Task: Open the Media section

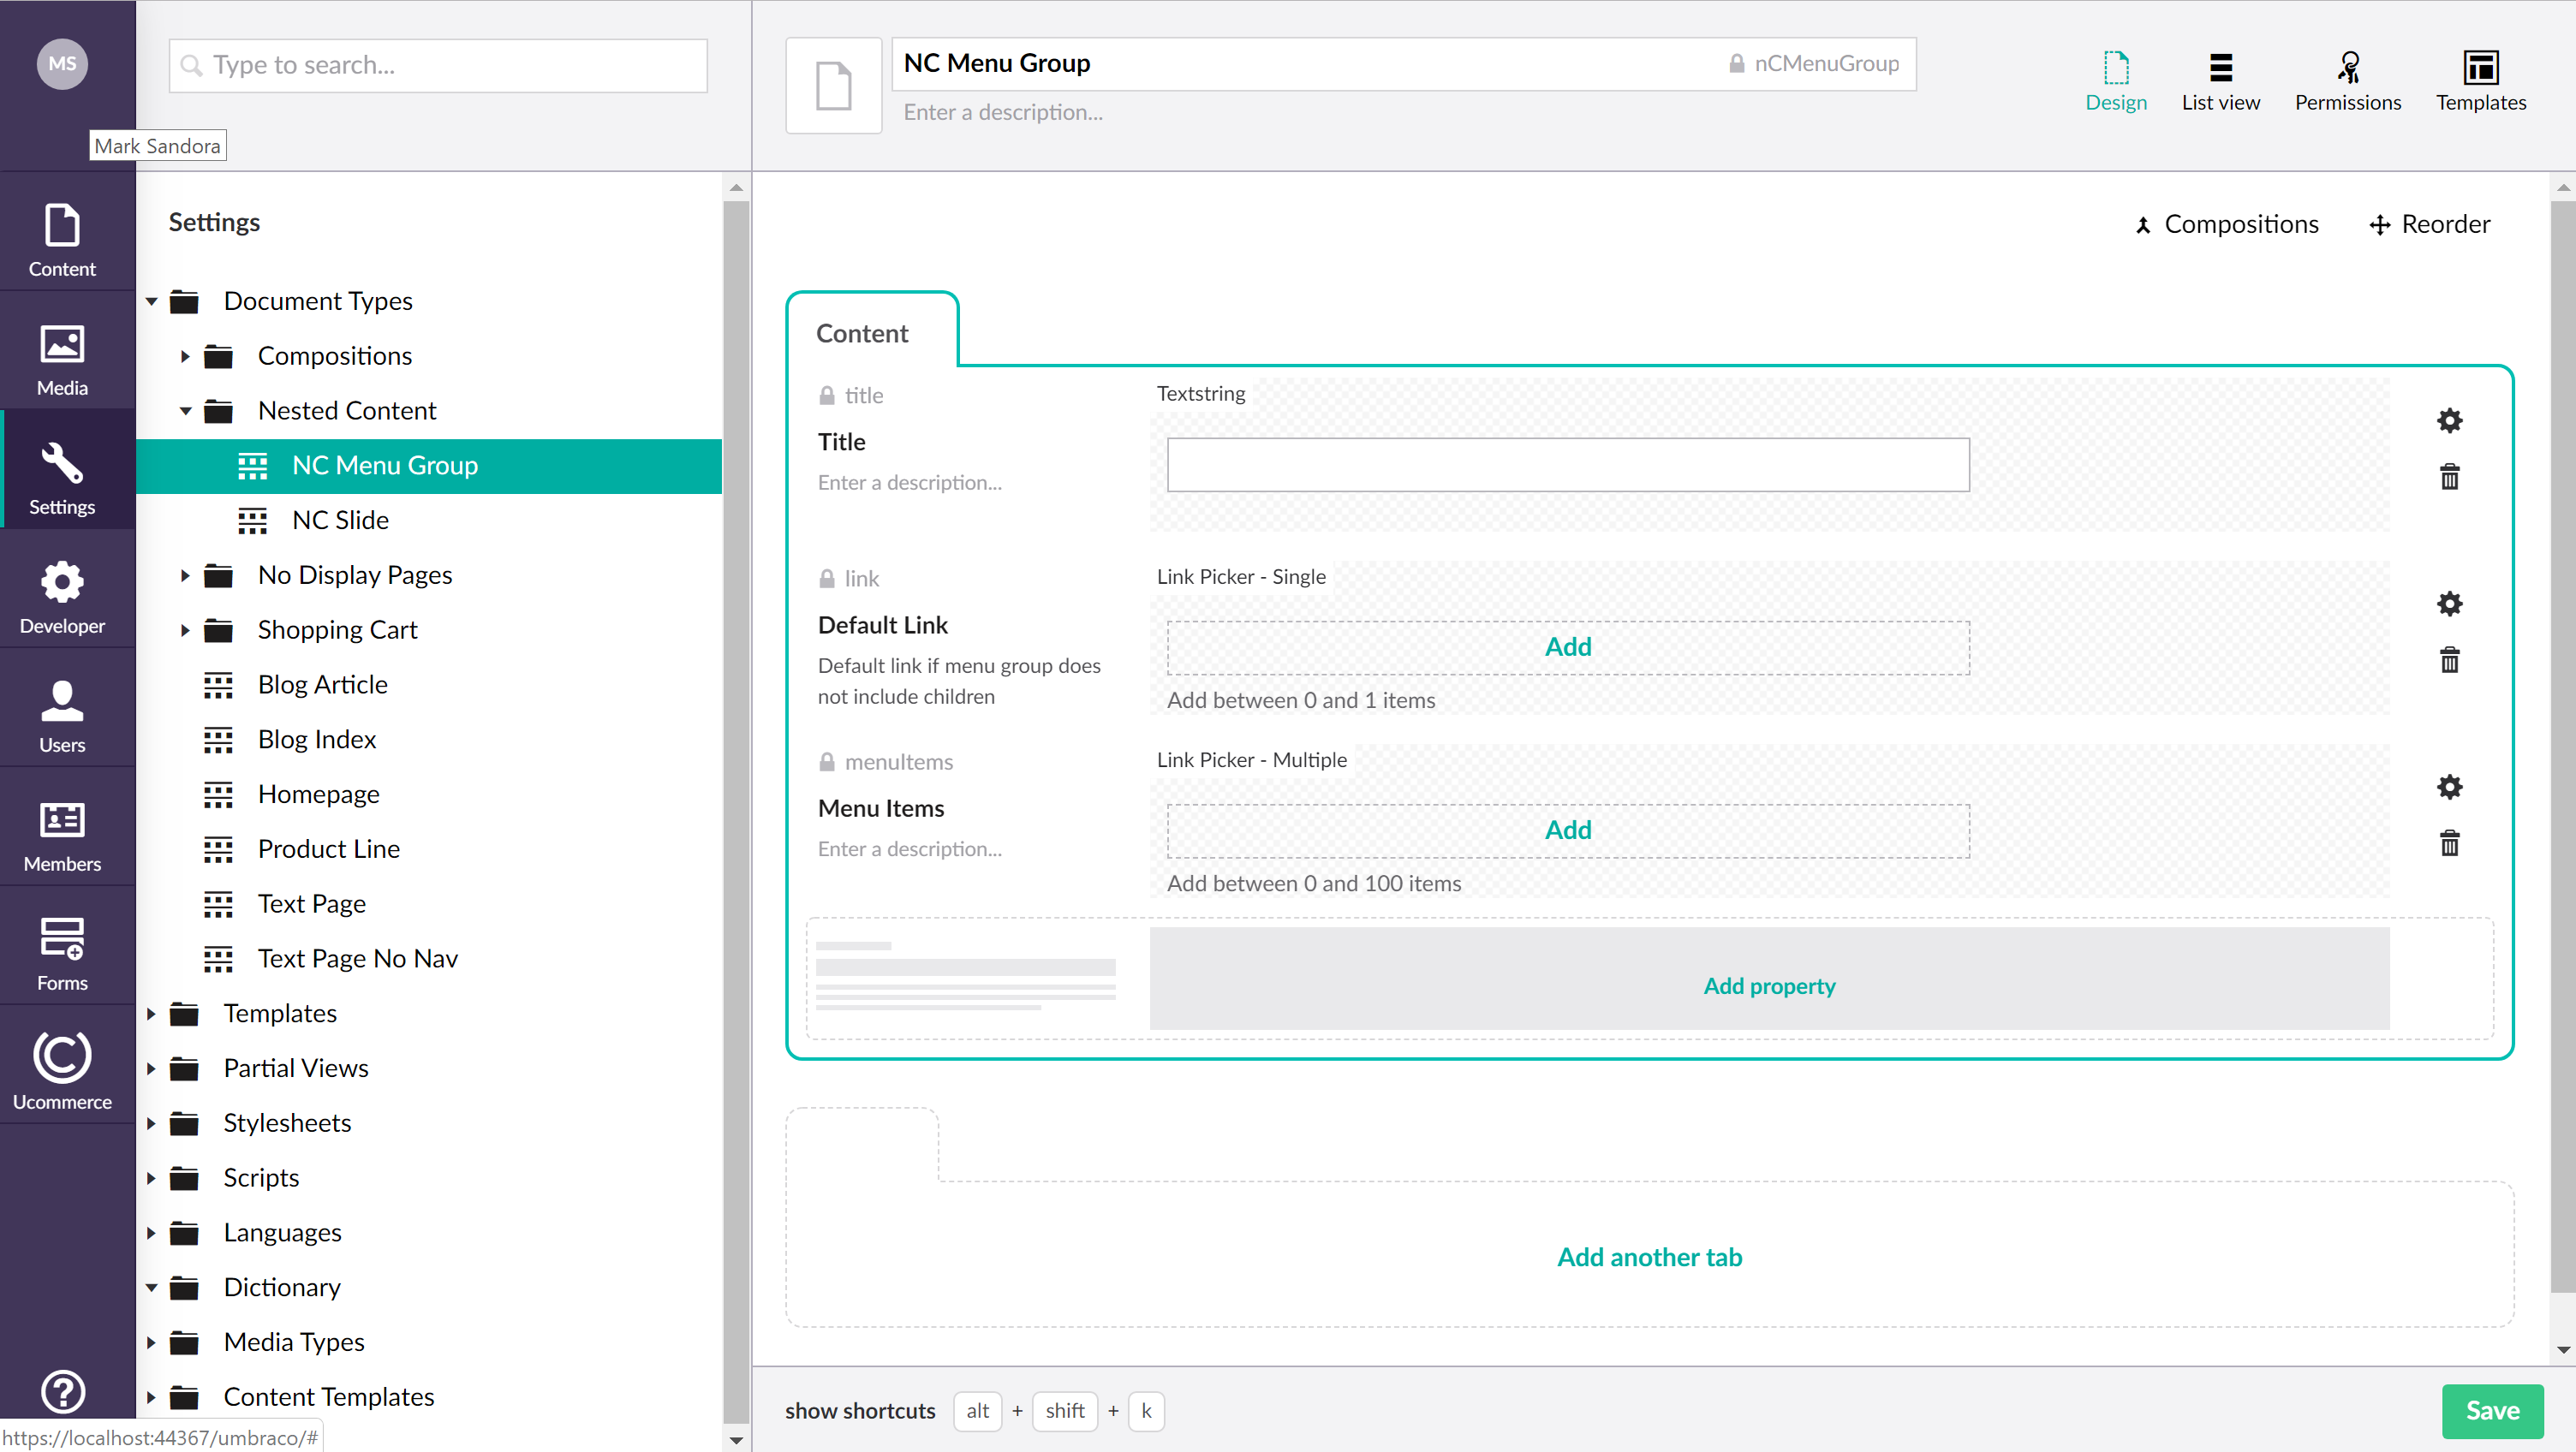Action: (x=62, y=359)
